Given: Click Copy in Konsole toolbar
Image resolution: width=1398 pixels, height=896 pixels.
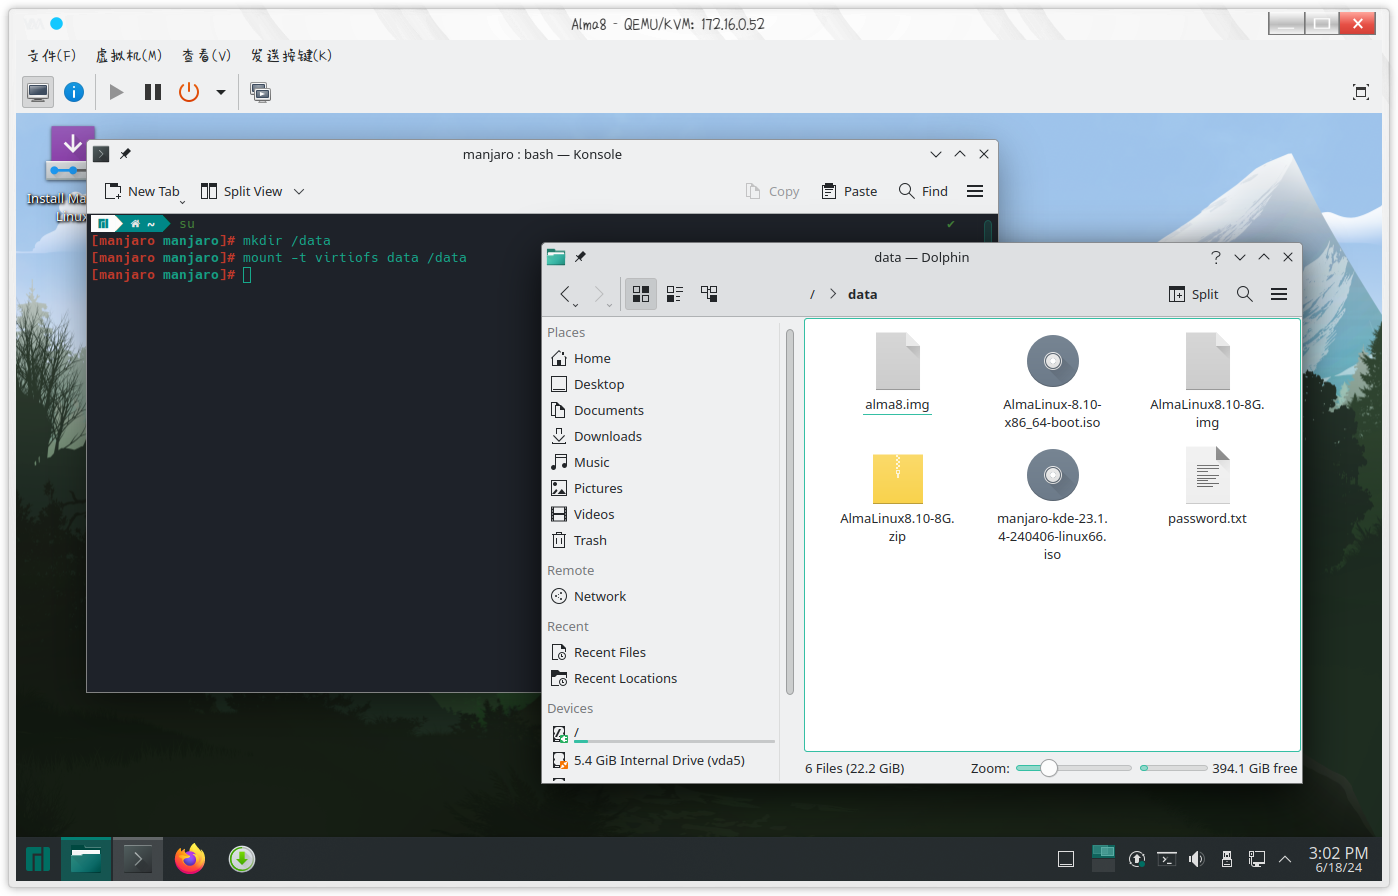Looking at the screenshot, I should (773, 191).
